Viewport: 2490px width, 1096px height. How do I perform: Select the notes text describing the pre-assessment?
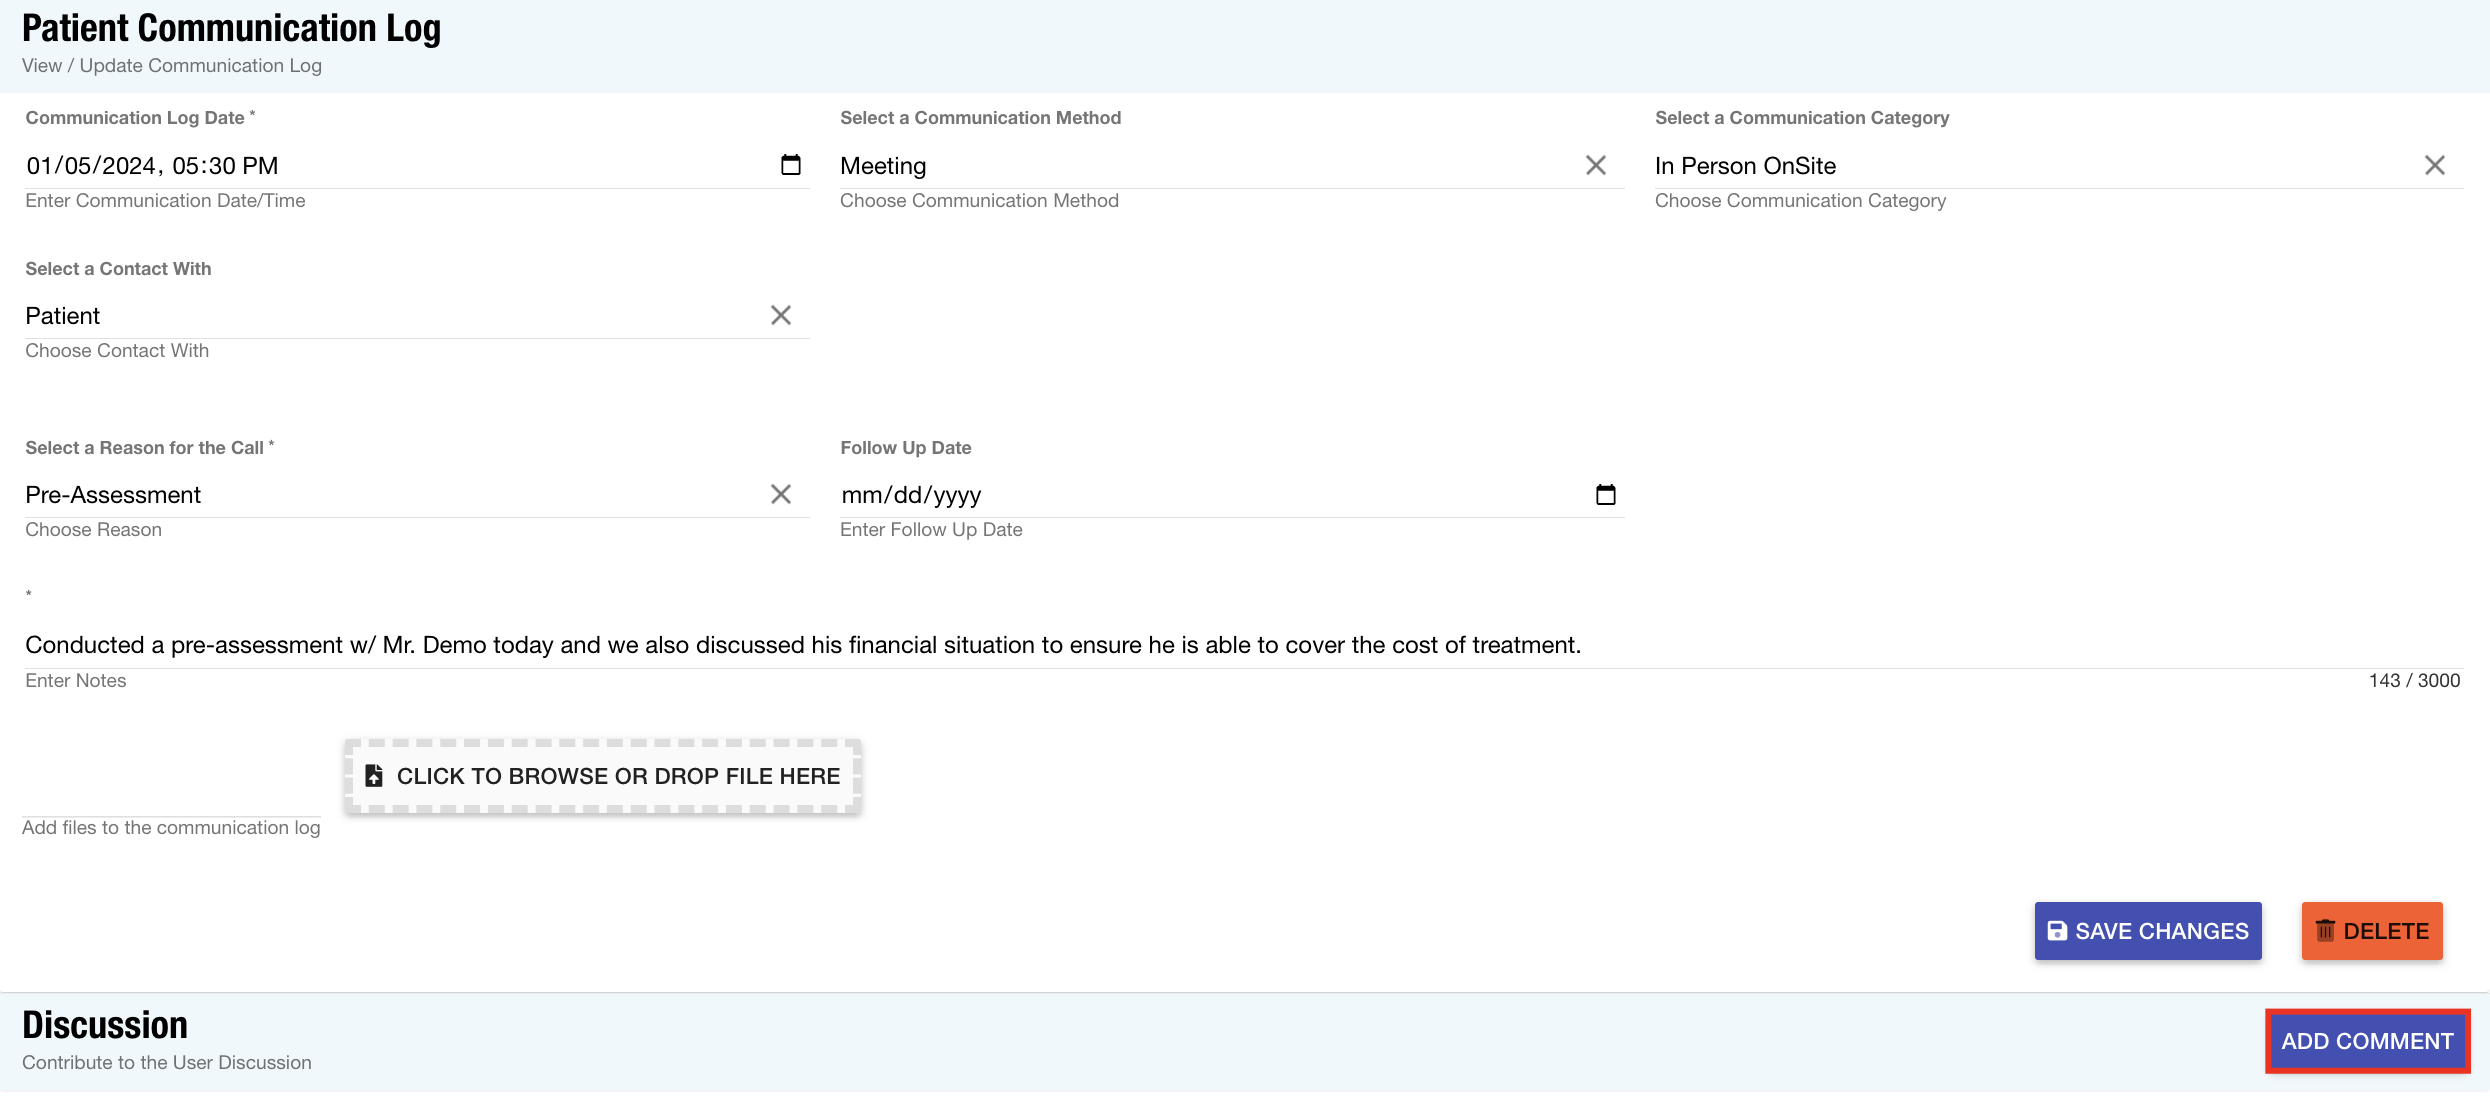(800, 644)
